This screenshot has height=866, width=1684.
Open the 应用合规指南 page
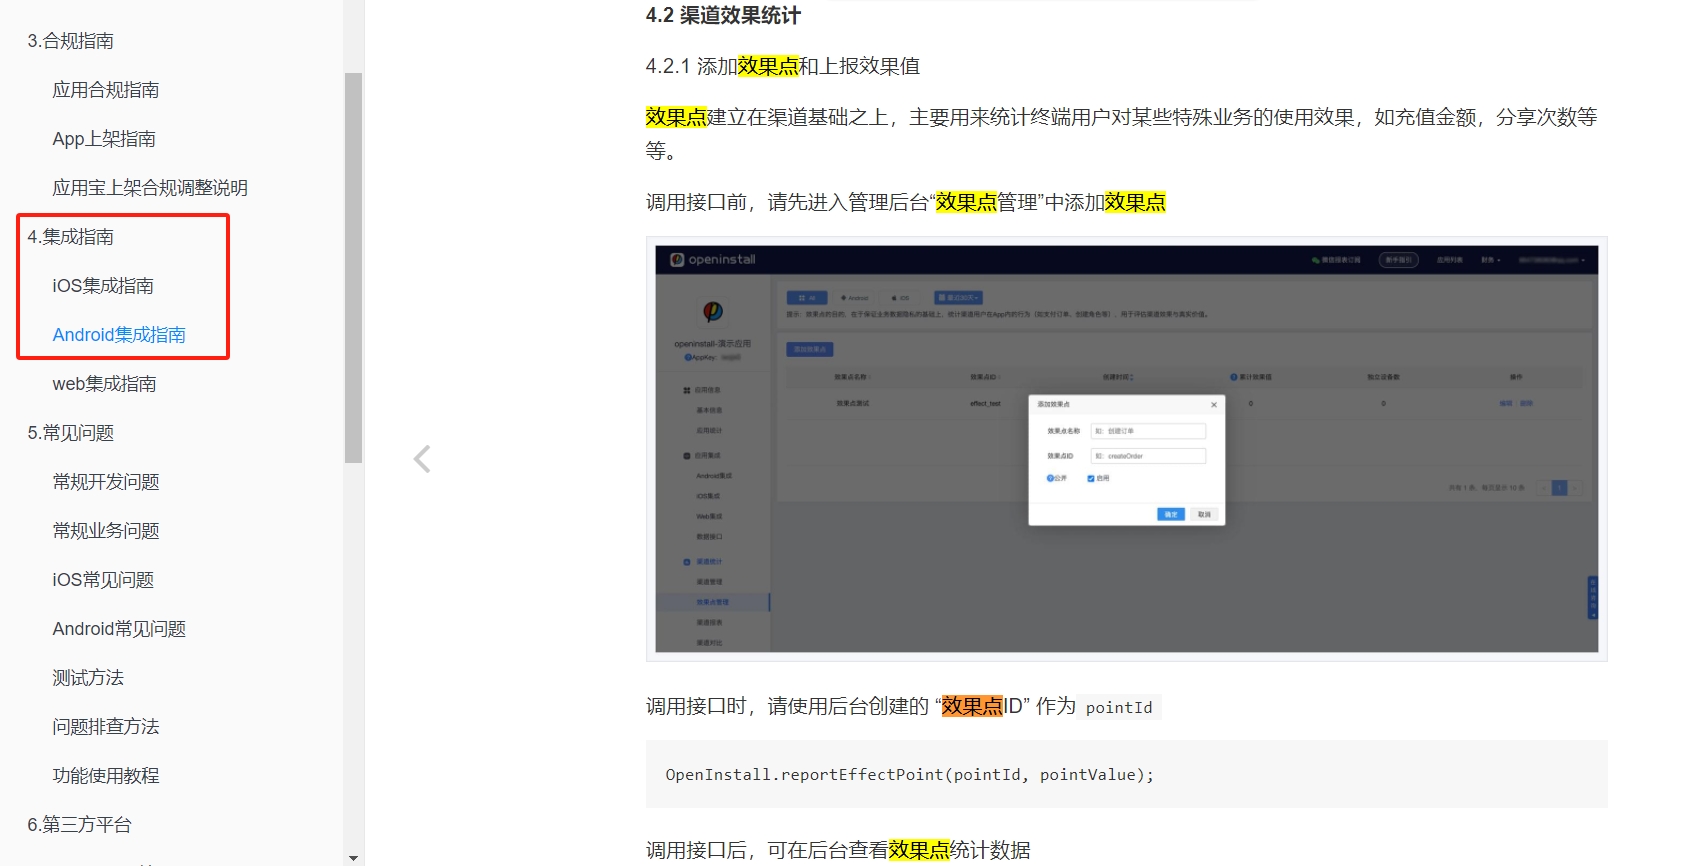pyautogui.click(x=106, y=90)
